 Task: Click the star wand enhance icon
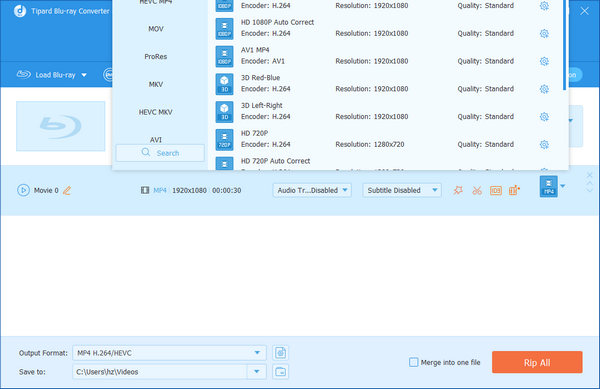(x=458, y=190)
